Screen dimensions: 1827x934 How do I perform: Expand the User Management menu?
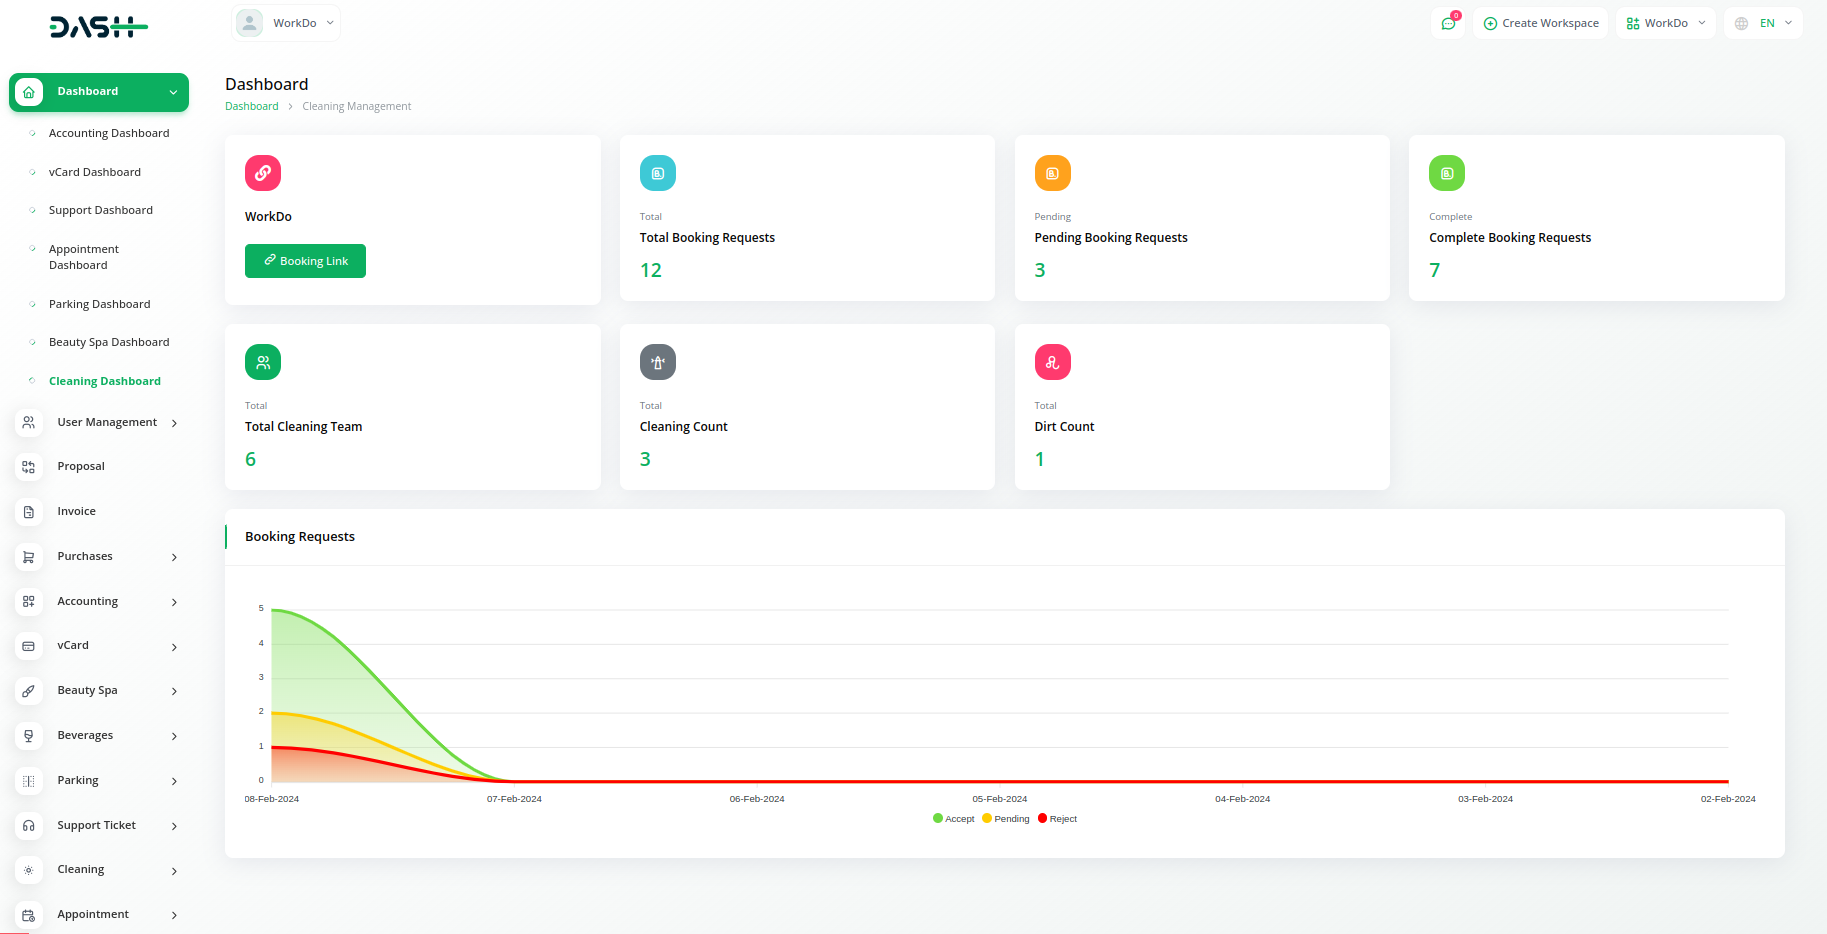click(x=99, y=423)
